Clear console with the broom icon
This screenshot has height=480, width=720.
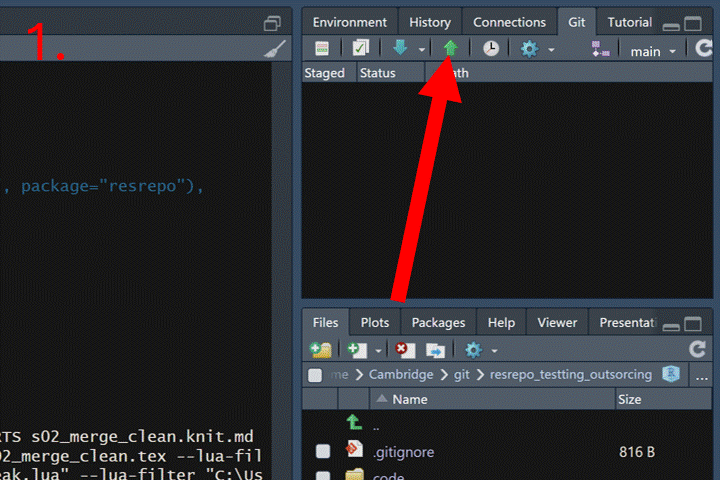(275, 49)
